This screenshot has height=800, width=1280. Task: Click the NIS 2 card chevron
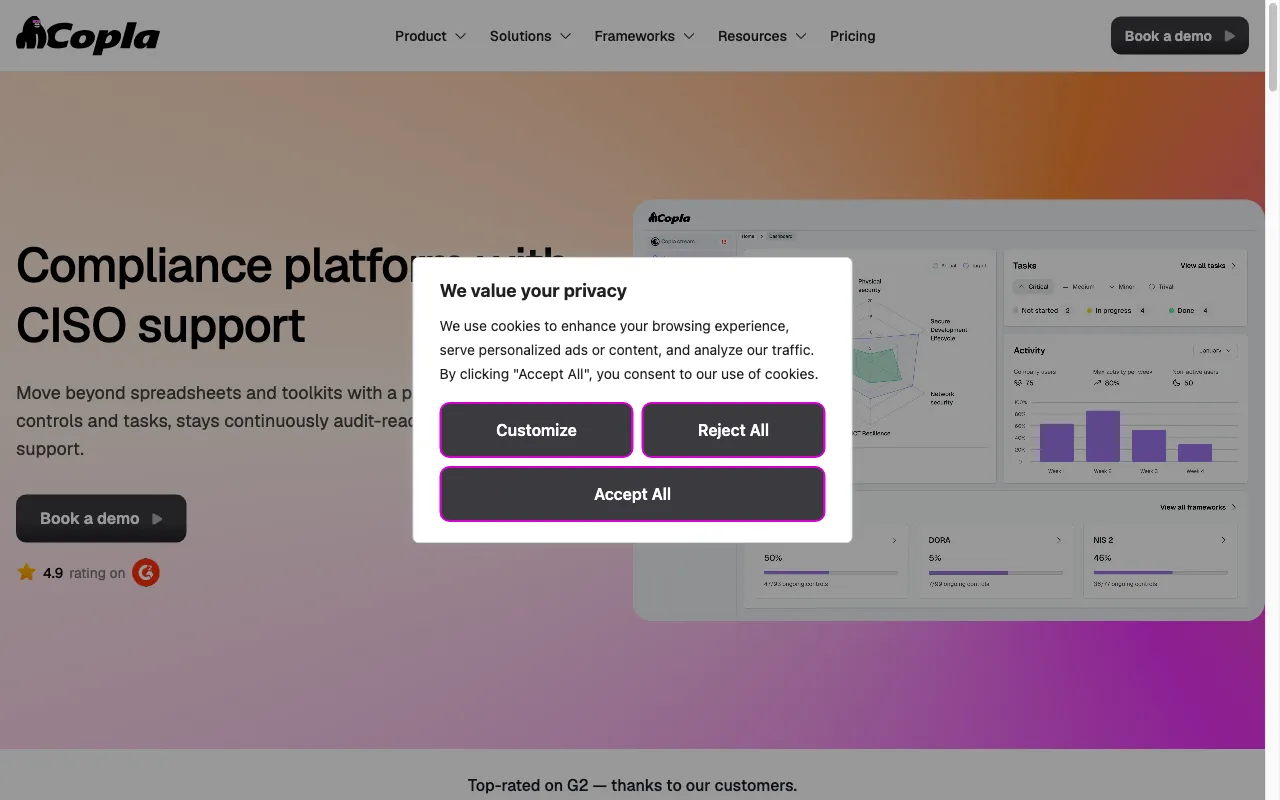coord(1223,540)
